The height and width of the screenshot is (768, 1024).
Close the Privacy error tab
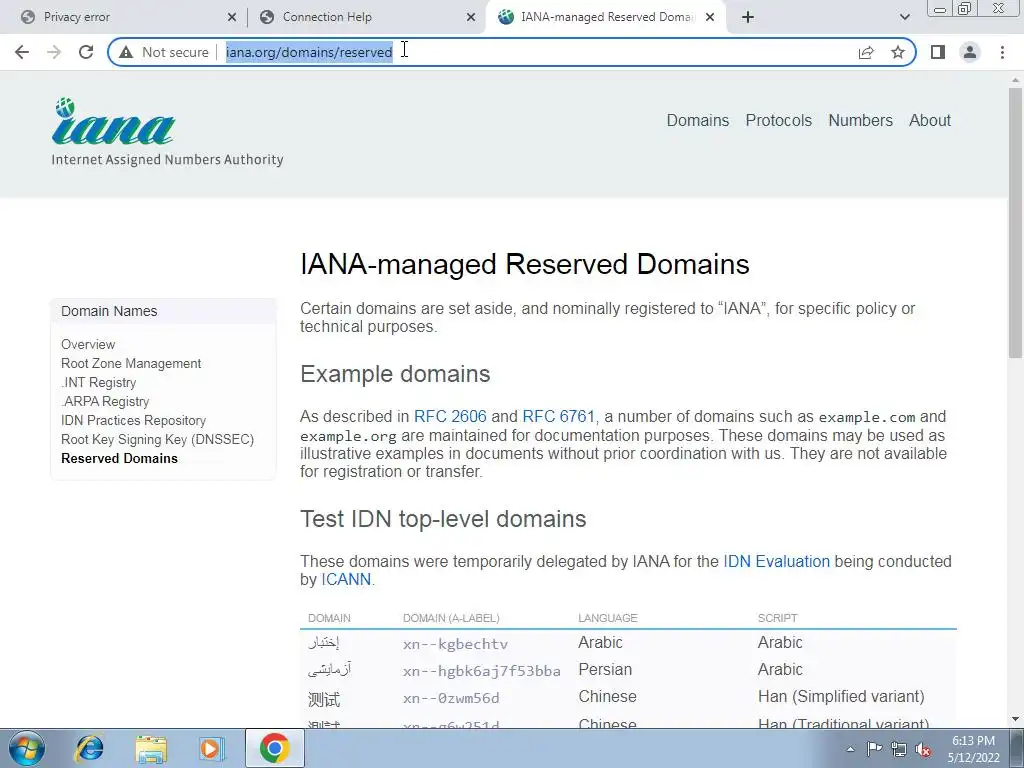tap(232, 18)
